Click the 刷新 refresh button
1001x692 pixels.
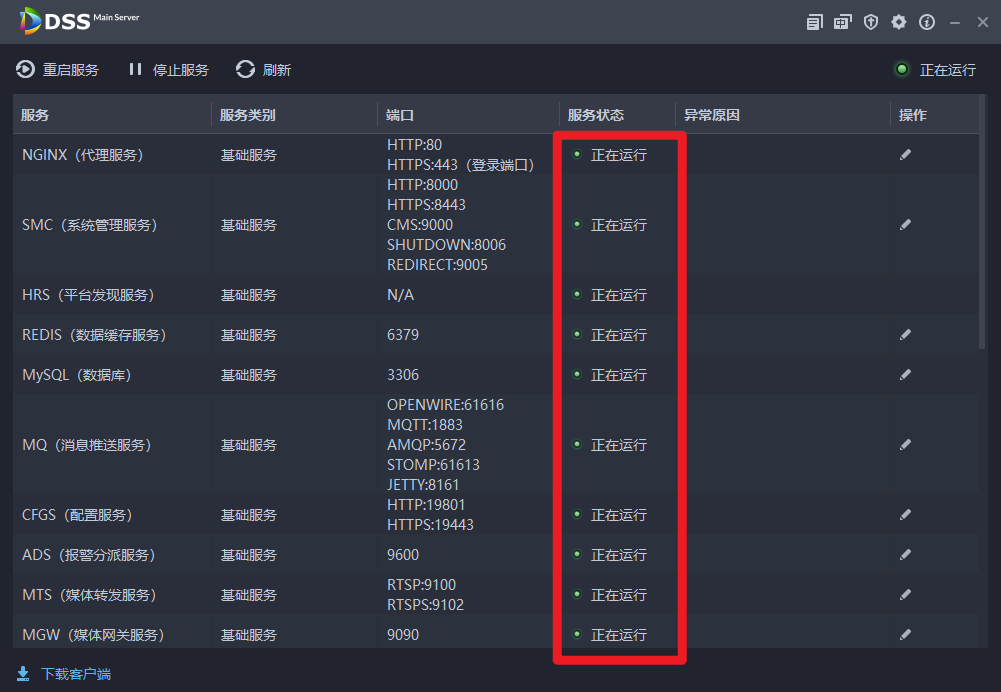264,70
